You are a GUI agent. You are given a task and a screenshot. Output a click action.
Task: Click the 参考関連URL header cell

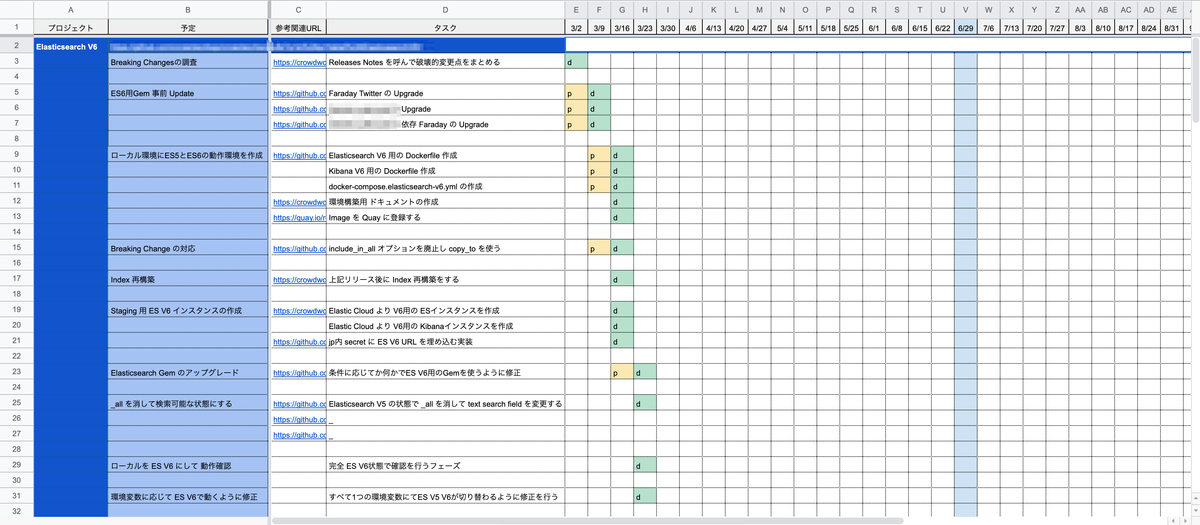pyautogui.click(x=298, y=27)
